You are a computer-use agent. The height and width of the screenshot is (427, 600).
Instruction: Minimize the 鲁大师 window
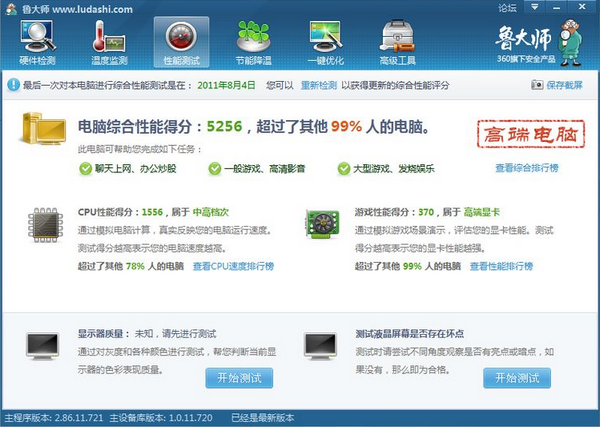[x=557, y=7]
